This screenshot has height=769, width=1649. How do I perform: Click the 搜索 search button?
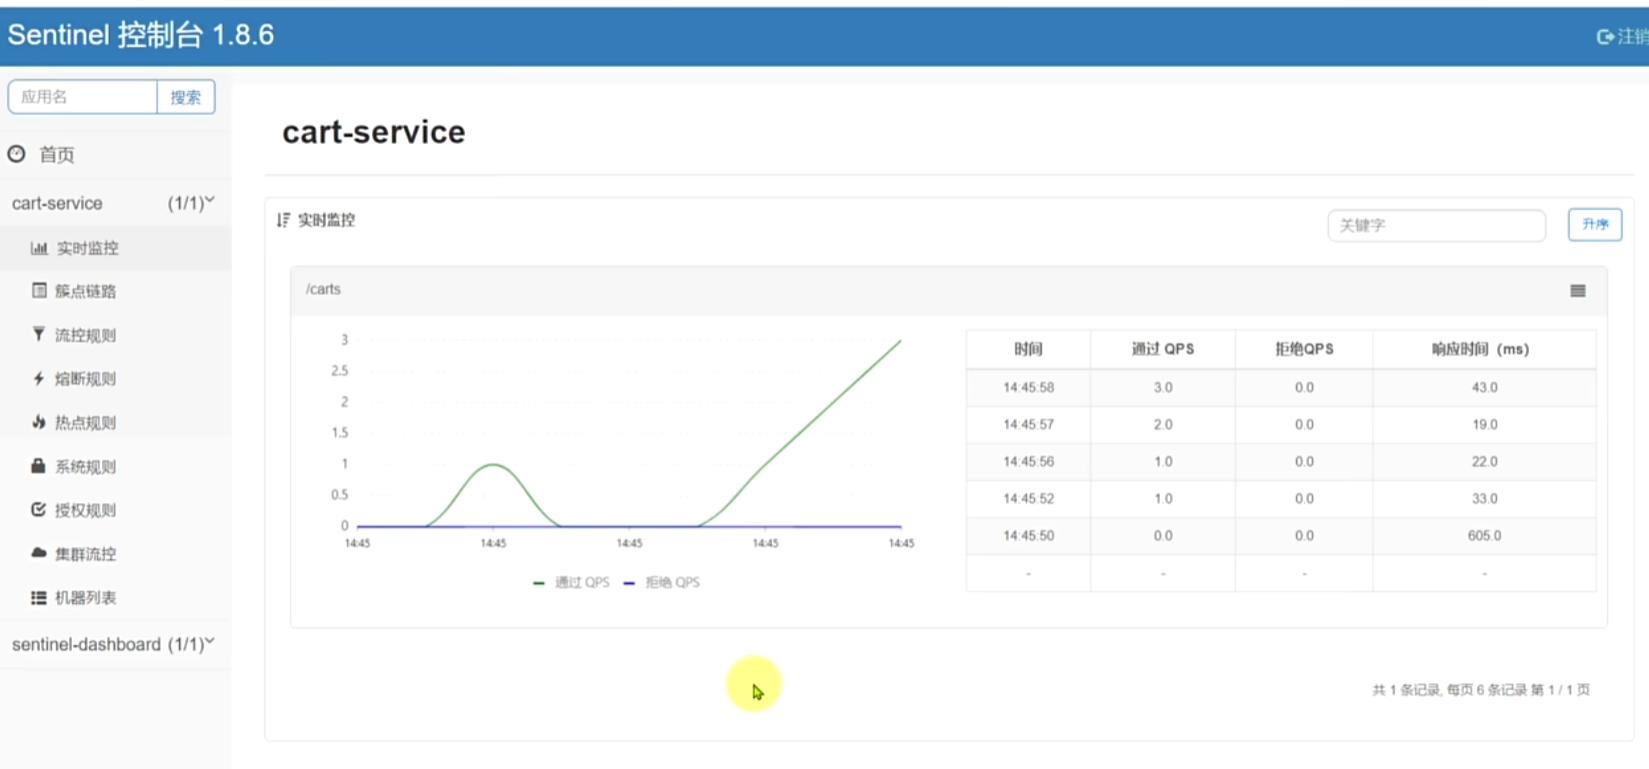click(186, 97)
